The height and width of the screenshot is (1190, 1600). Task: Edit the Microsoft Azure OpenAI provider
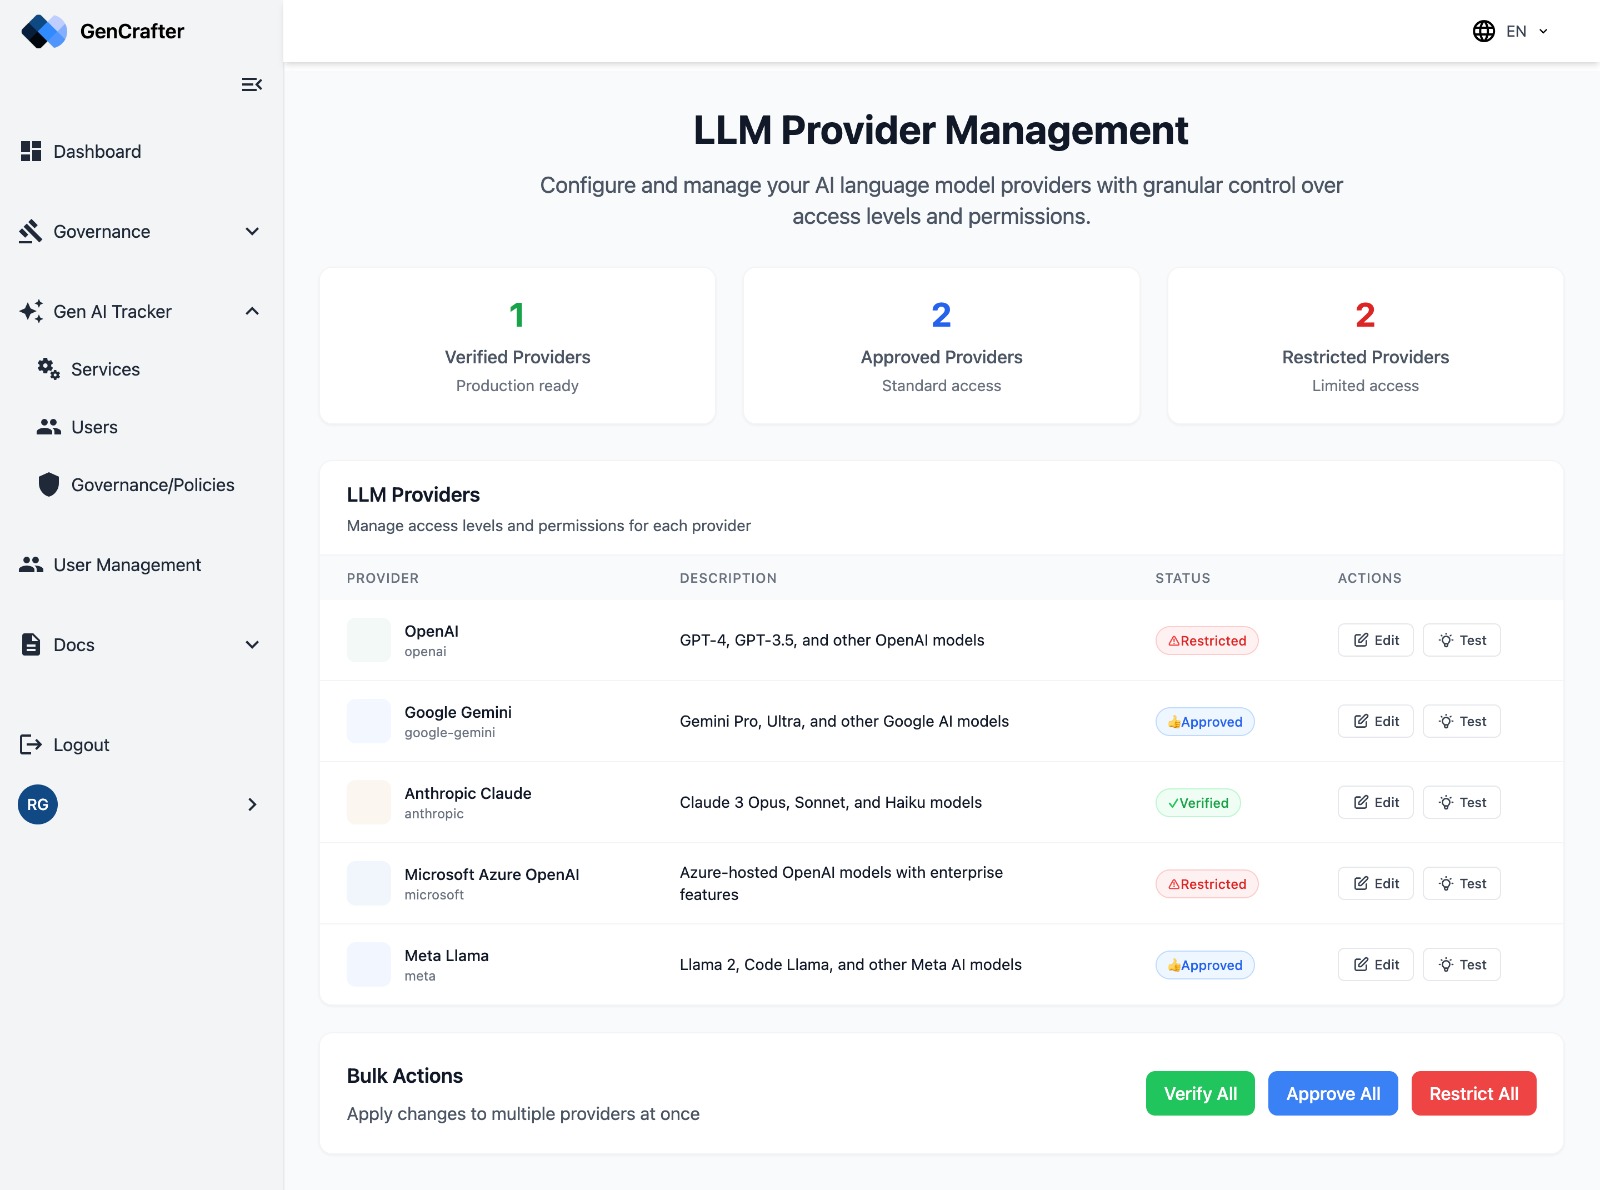point(1376,883)
